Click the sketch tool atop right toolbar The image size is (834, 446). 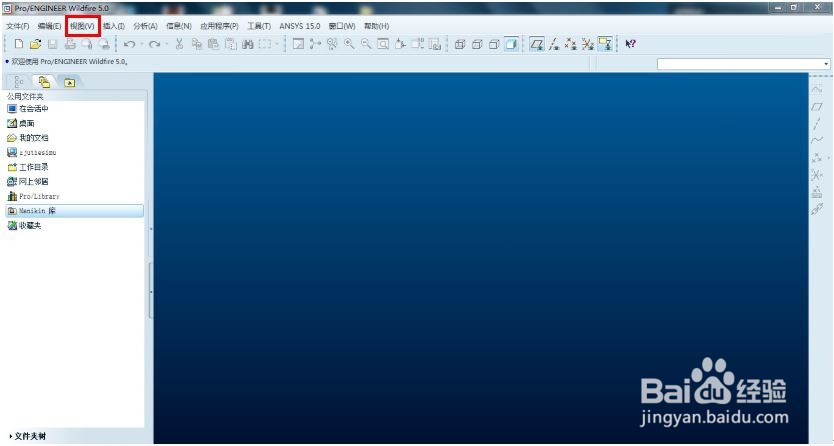click(x=816, y=89)
